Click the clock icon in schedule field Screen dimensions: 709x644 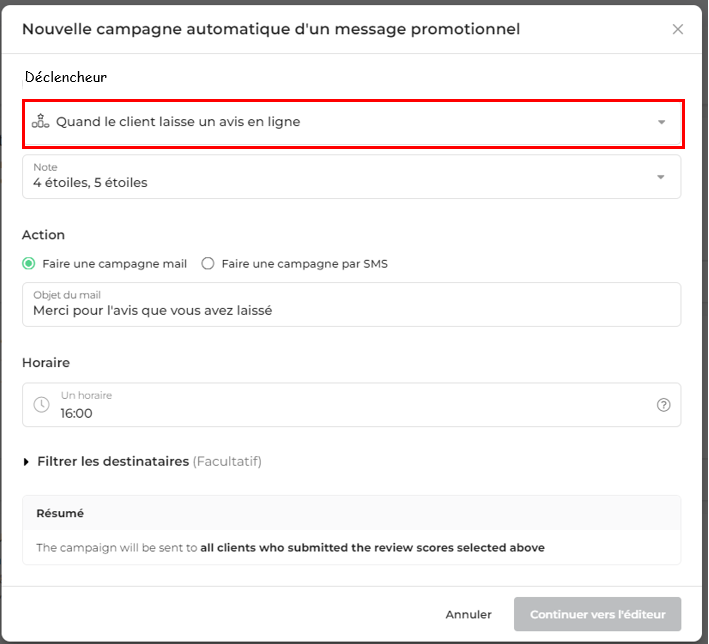coord(42,404)
